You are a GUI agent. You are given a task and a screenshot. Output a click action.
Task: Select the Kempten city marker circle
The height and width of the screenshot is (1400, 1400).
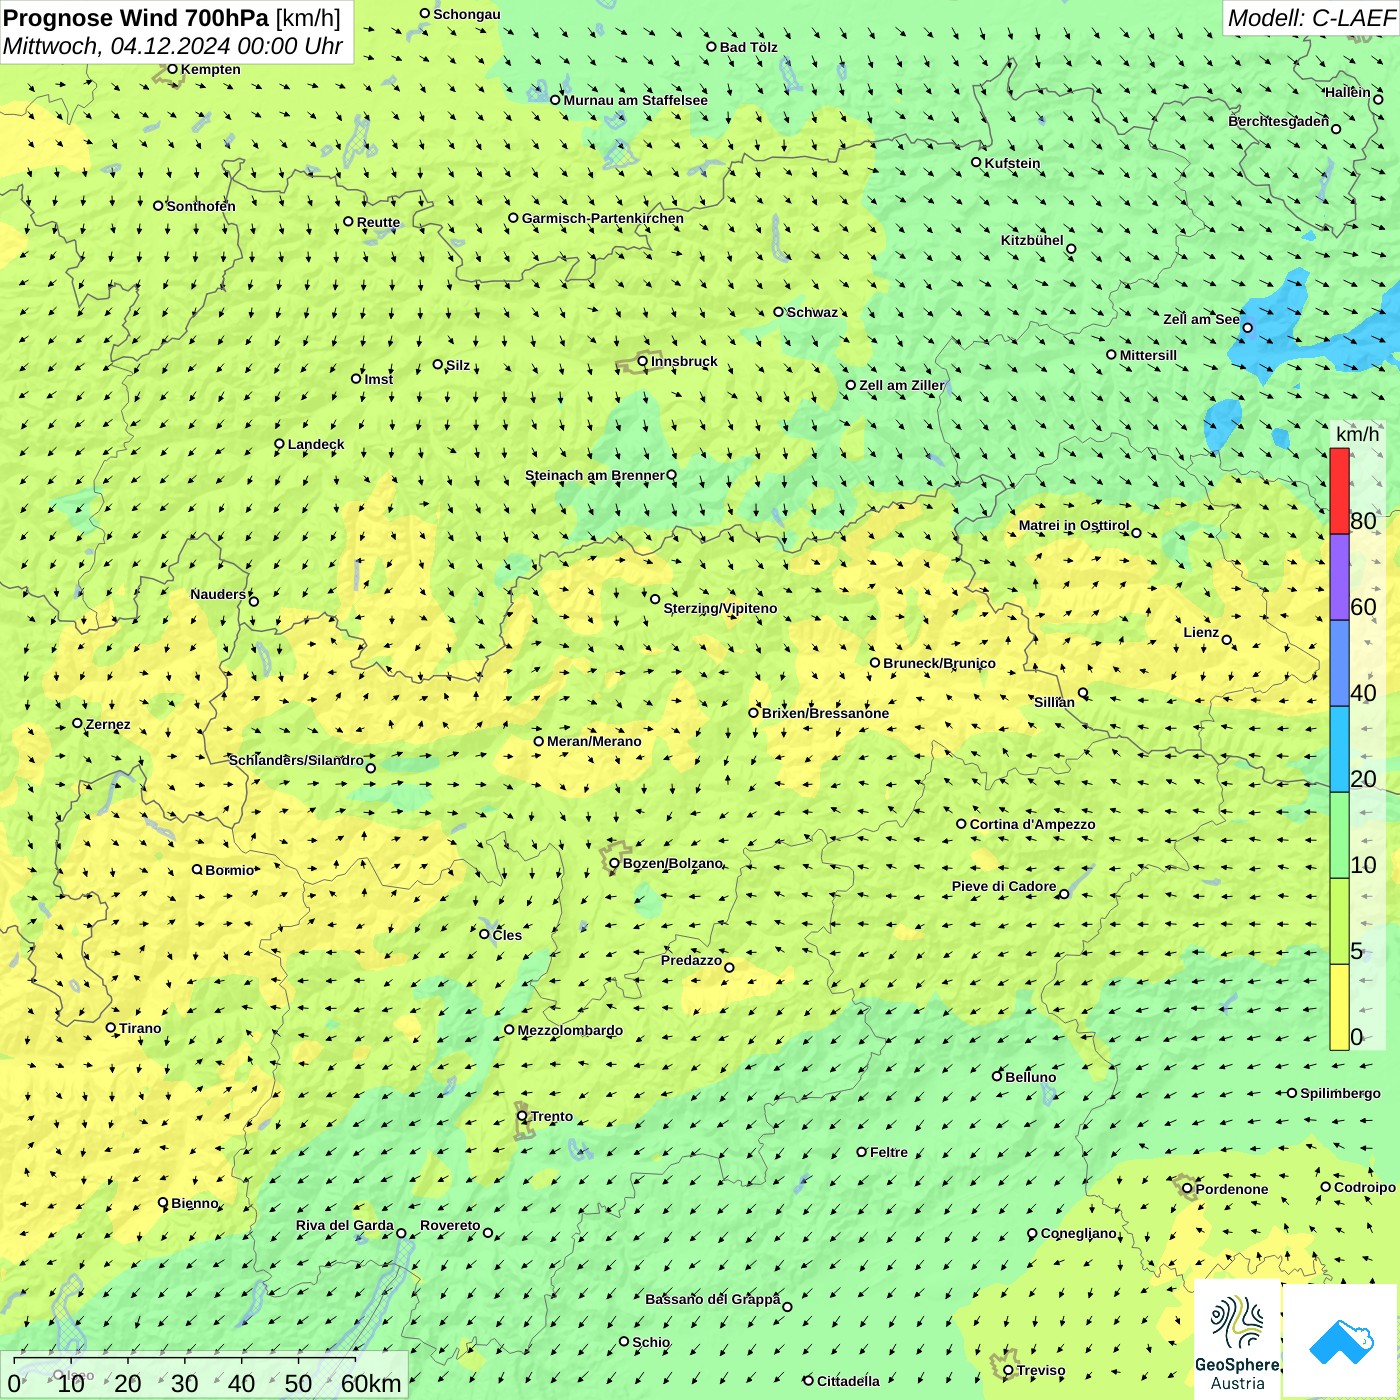[172, 69]
